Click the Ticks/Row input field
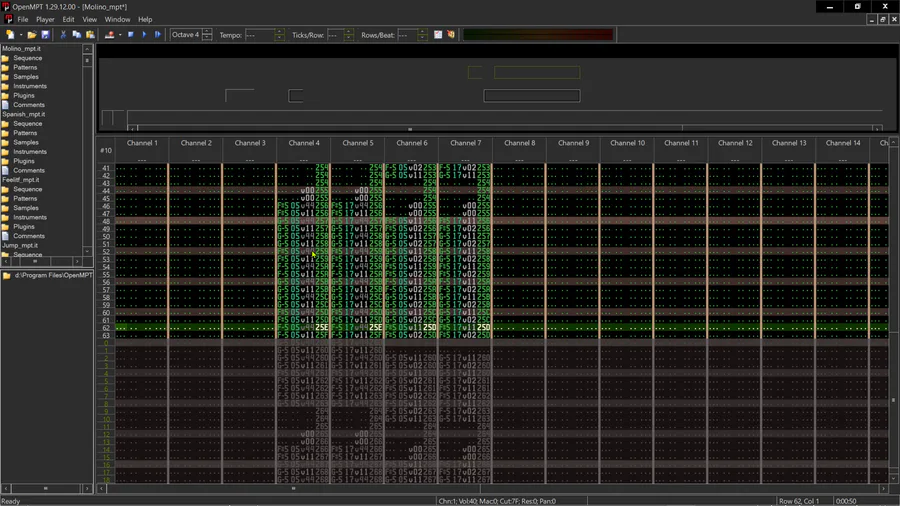Screen dimensions: 900x506 click(x=335, y=35)
